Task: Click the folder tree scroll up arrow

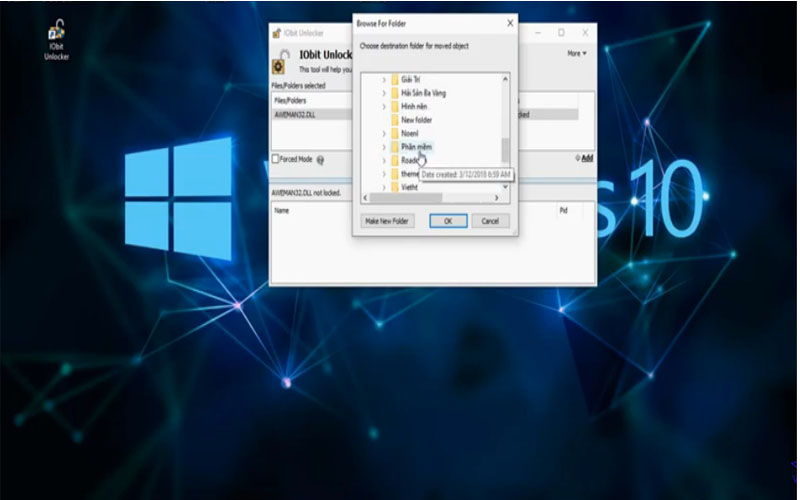Action: (x=505, y=79)
